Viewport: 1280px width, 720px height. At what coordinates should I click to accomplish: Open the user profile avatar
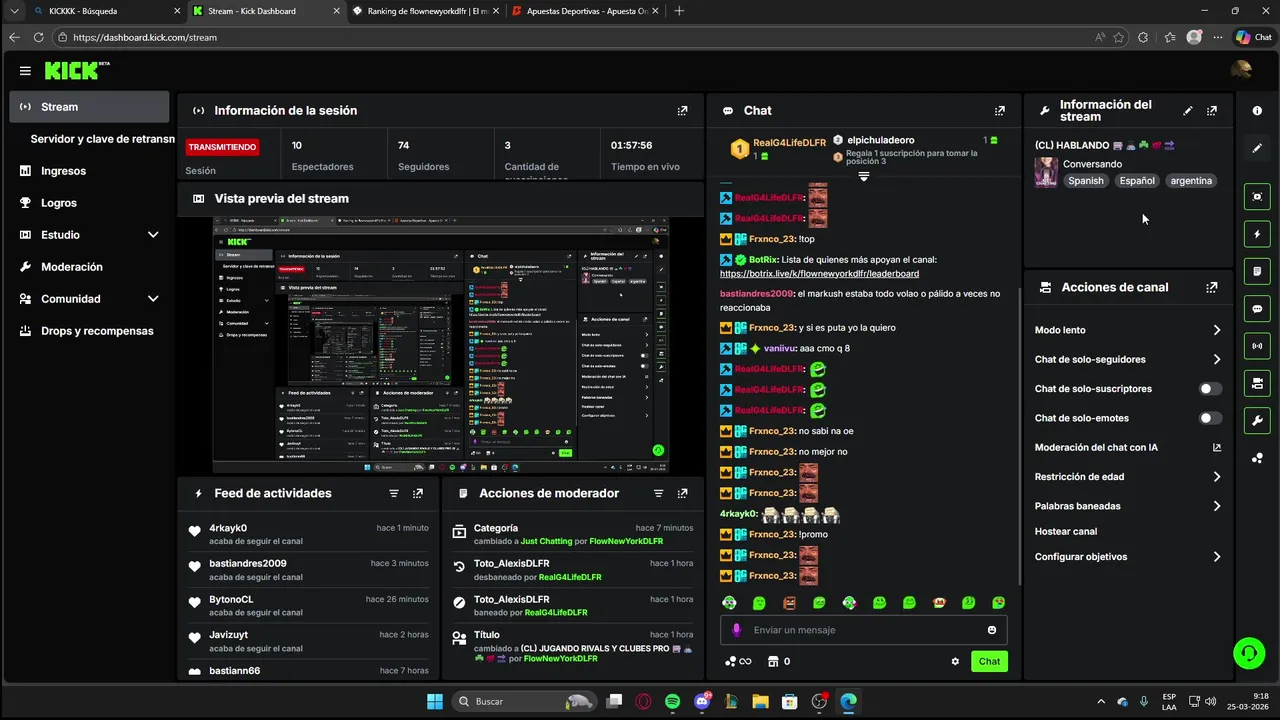pos(1241,70)
